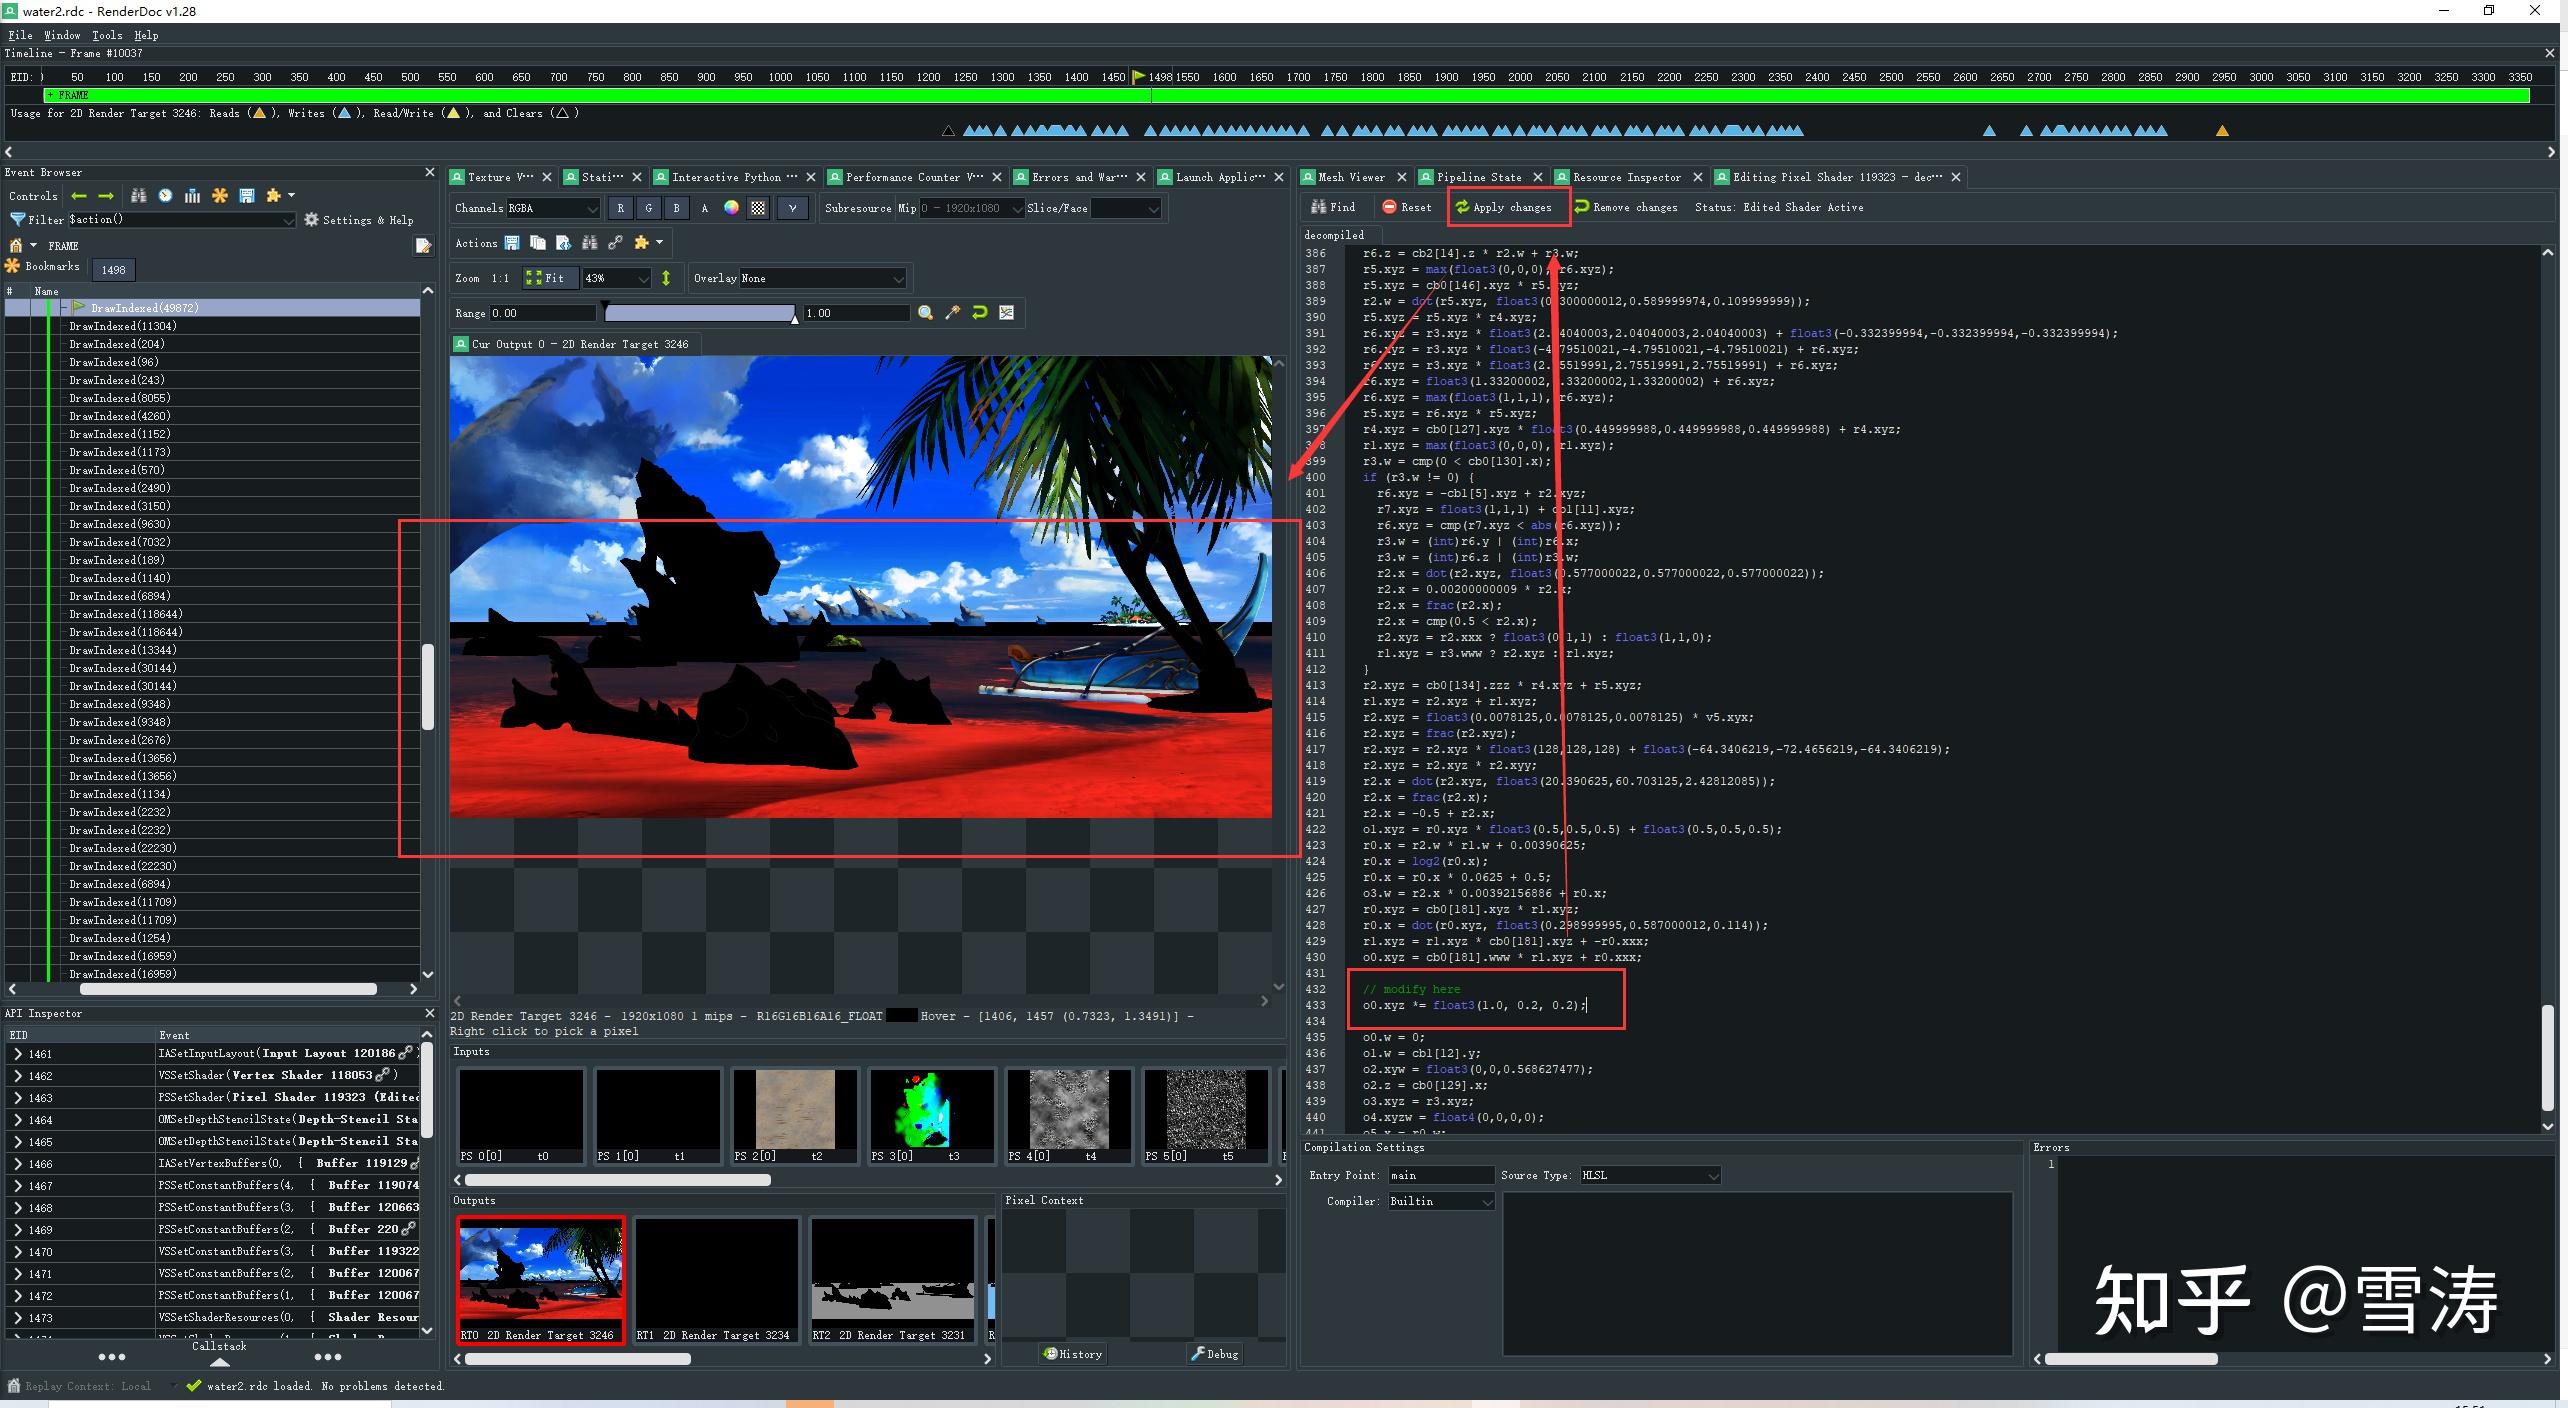Reset range with green return arrow
The width and height of the screenshot is (2568, 1408).
pos(980,313)
